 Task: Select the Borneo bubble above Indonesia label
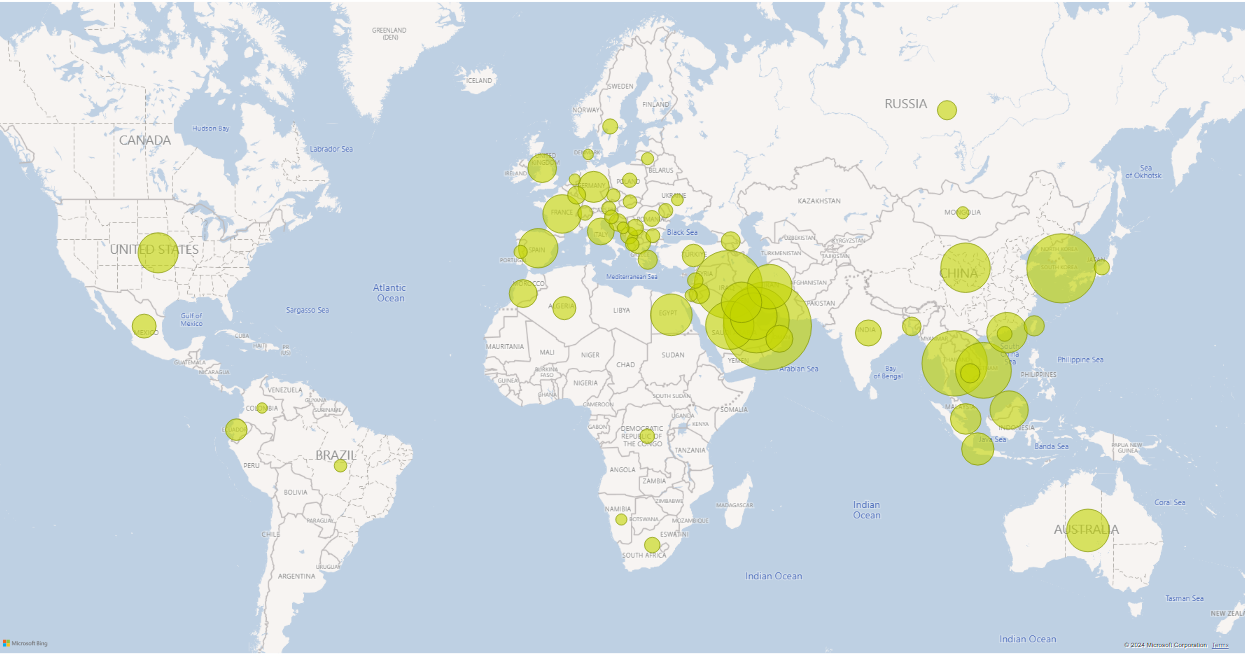(1009, 410)
